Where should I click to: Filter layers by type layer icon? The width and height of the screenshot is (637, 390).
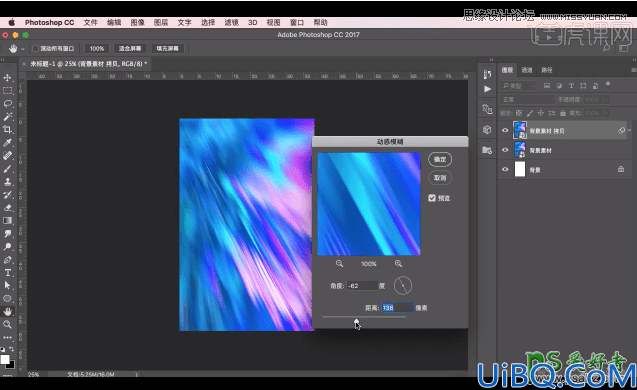(x=571, y=86)
